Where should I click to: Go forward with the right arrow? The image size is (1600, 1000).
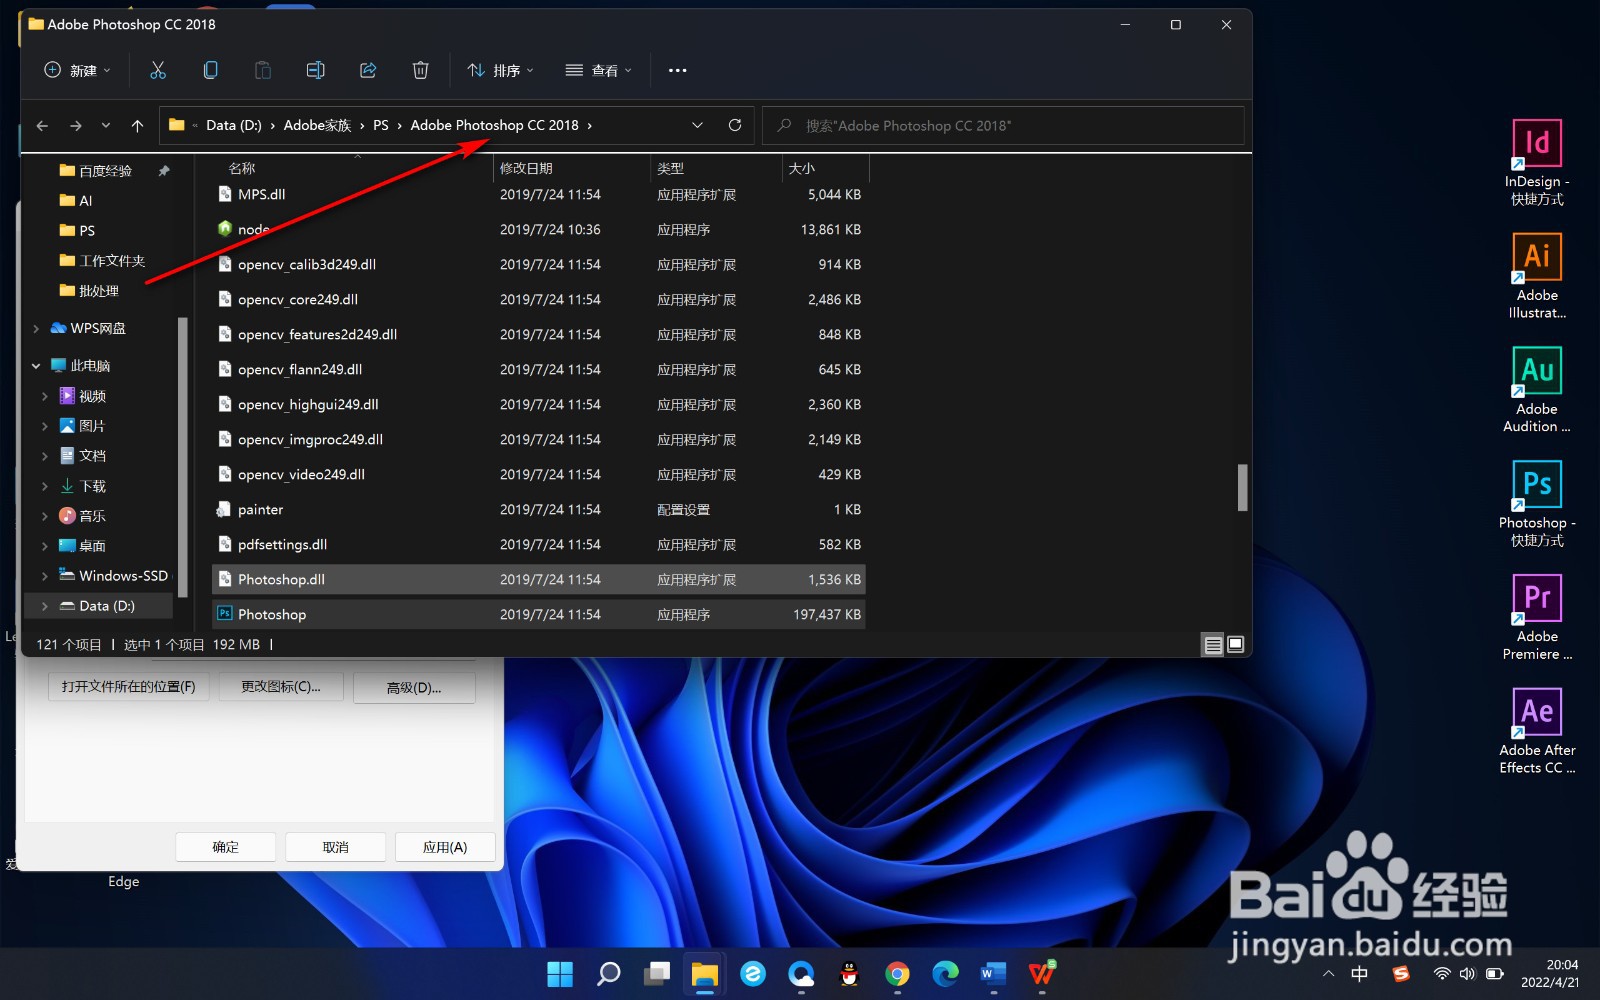76,125
